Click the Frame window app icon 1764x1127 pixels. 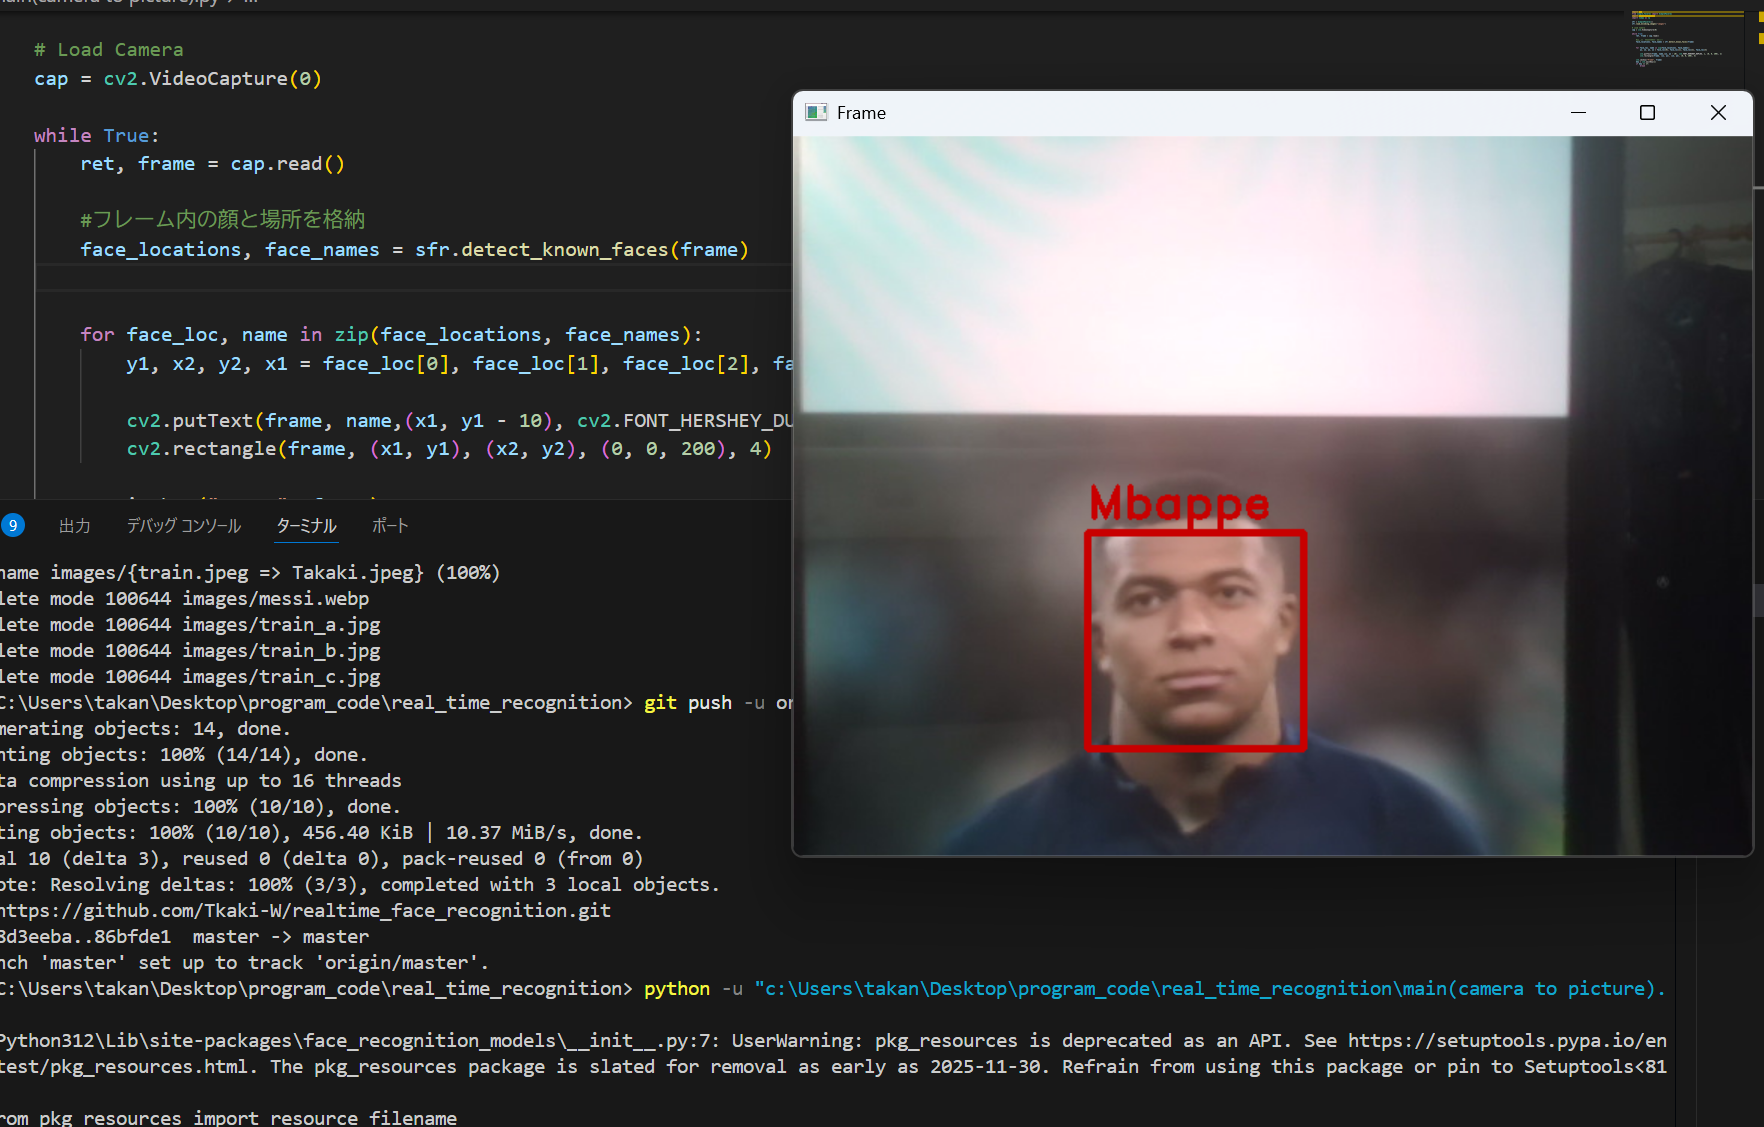pyautogui.click(x=816, y=113)
